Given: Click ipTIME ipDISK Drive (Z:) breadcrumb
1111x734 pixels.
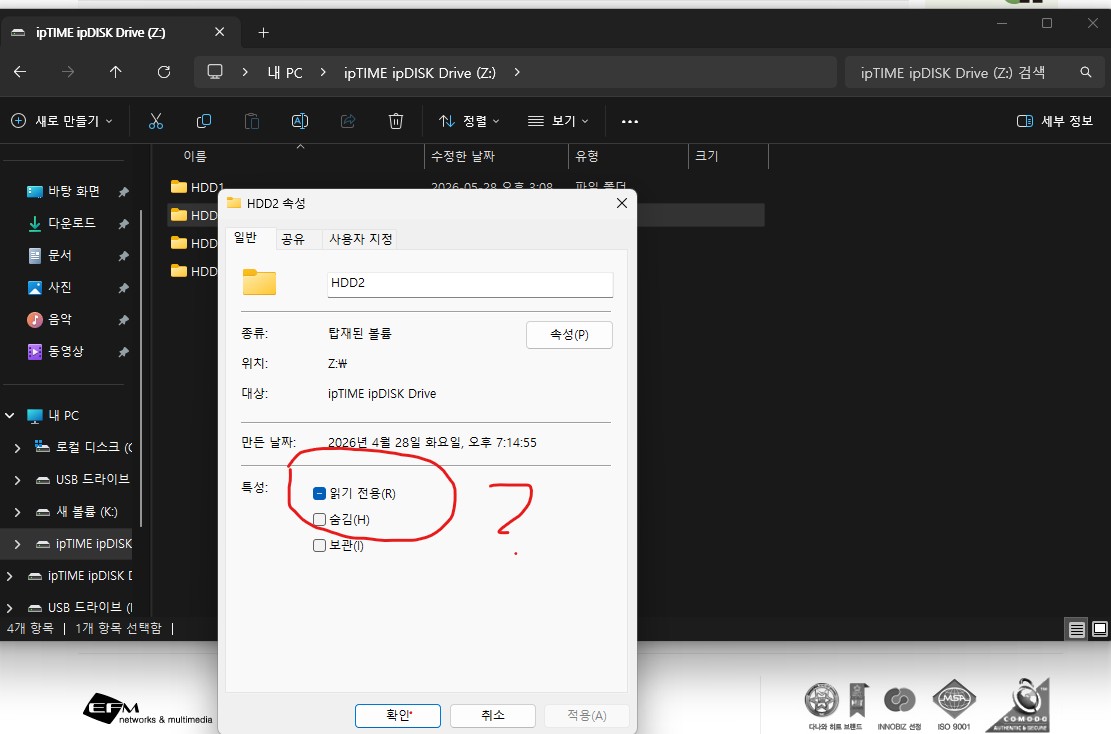Looking at the screenshot, I should click(x=419, y=72).
